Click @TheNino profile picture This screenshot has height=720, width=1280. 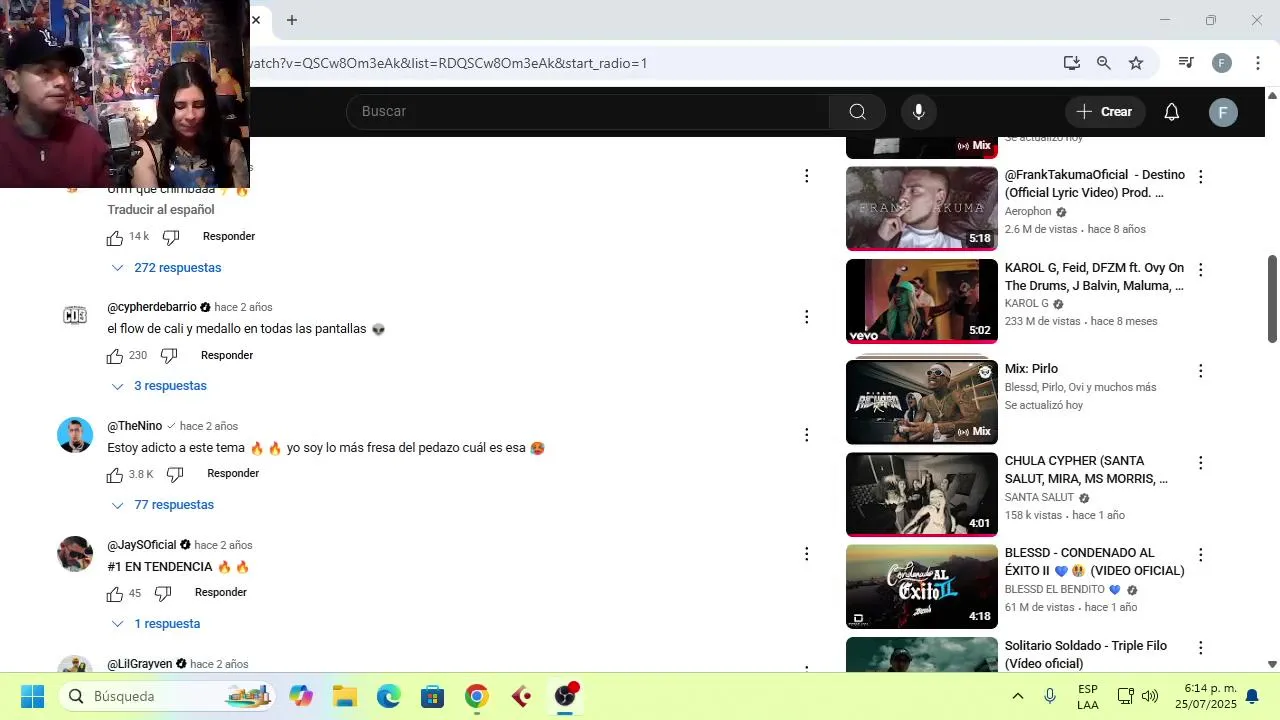75,435
